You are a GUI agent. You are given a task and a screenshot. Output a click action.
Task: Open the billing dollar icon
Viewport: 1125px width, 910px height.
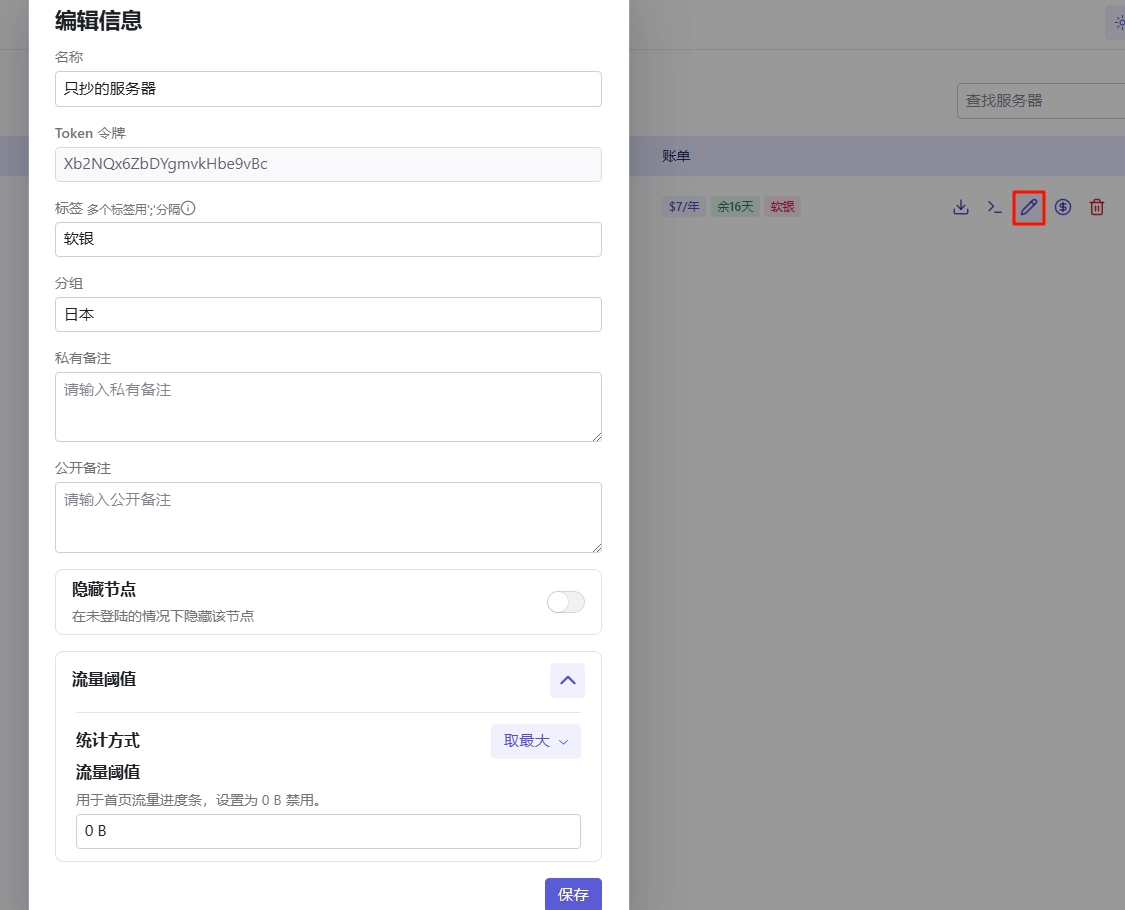pyautogui.click(x=1062, y=207)
